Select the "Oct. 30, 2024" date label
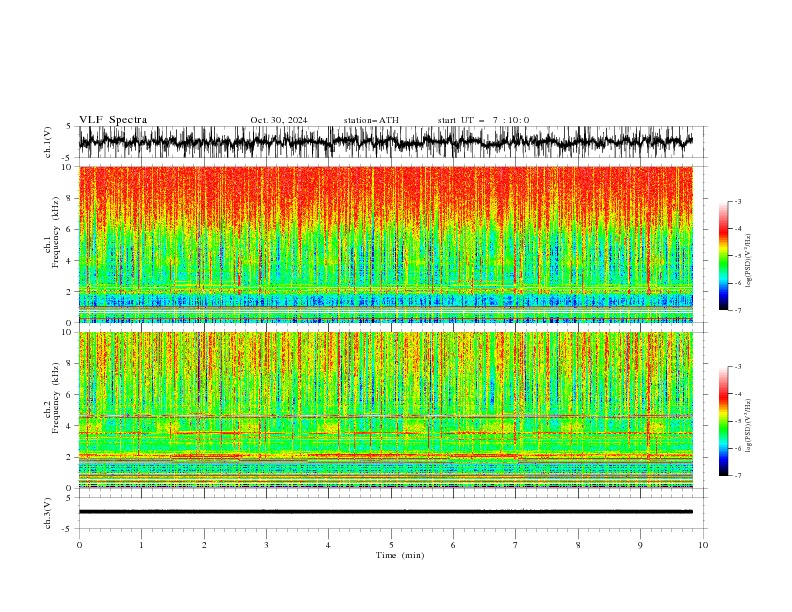 [279, 120]
